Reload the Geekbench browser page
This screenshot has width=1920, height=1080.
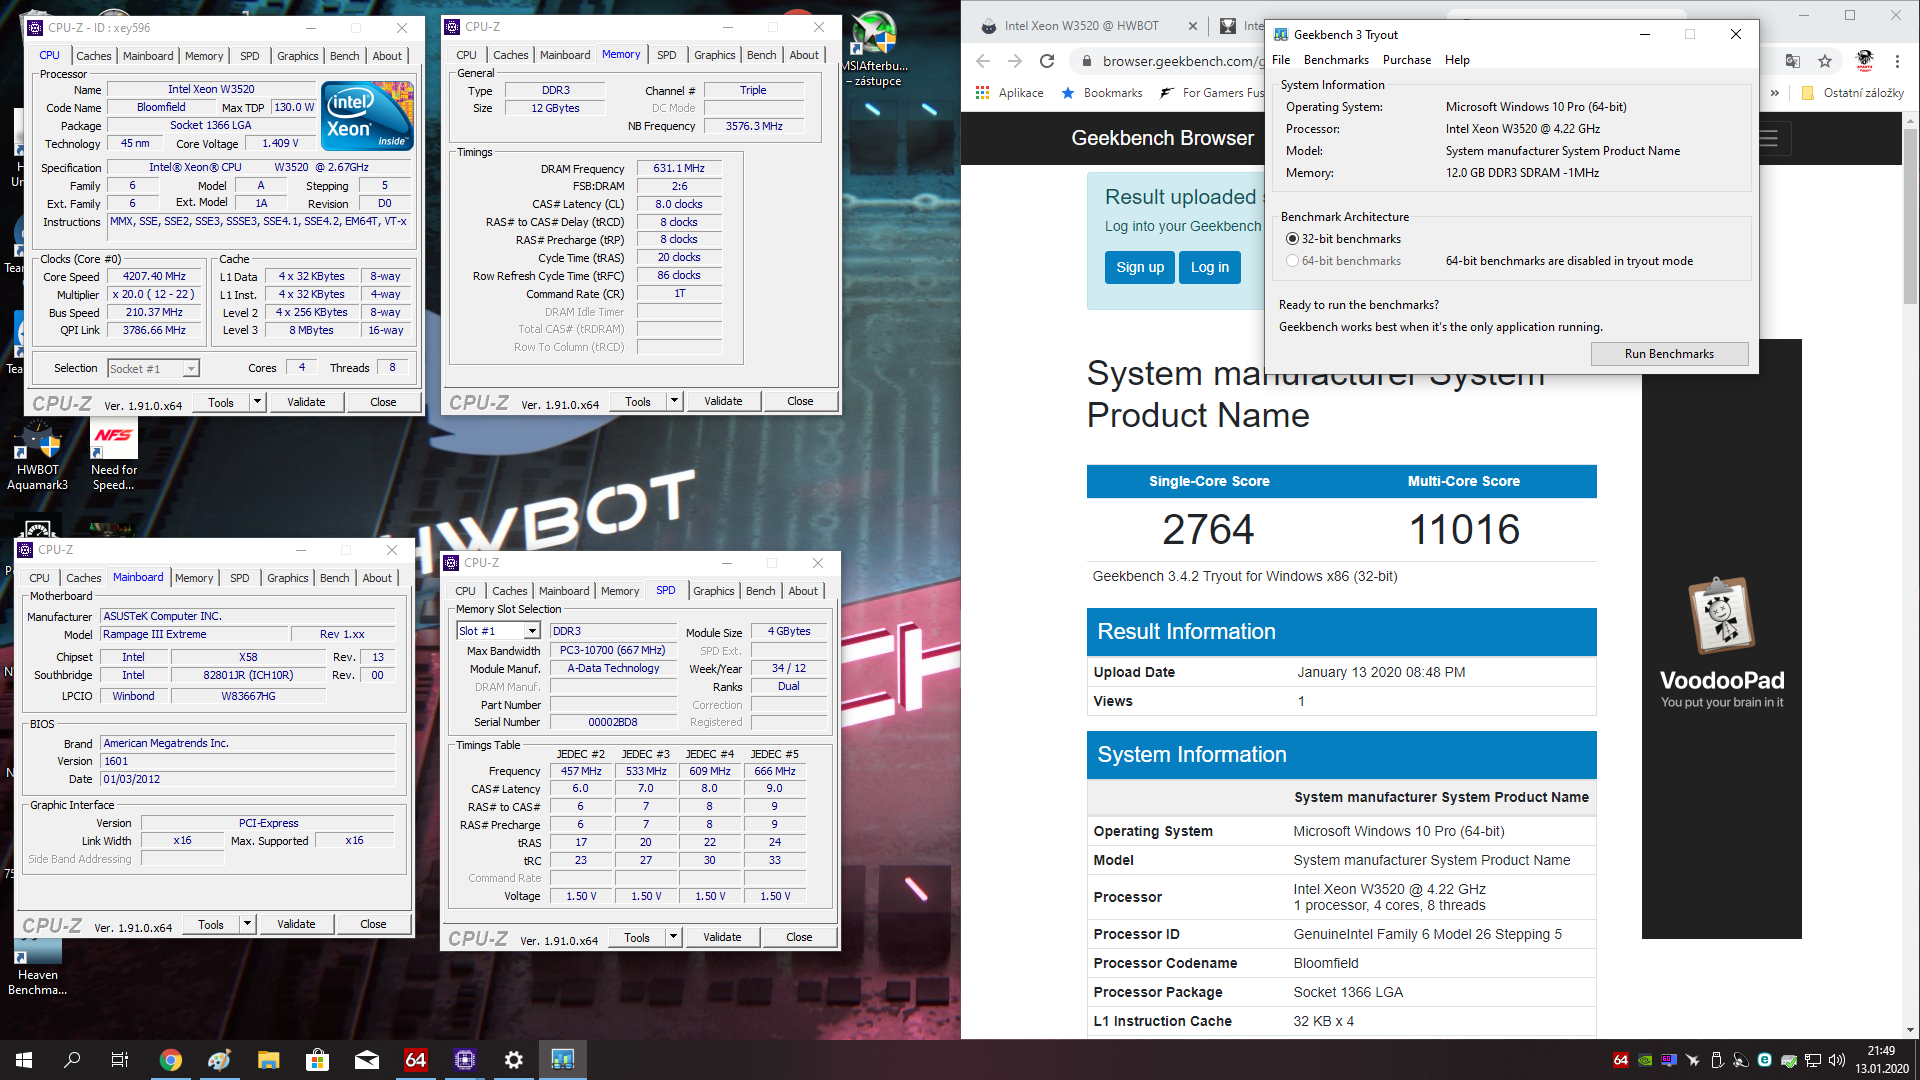point(1047,61)
